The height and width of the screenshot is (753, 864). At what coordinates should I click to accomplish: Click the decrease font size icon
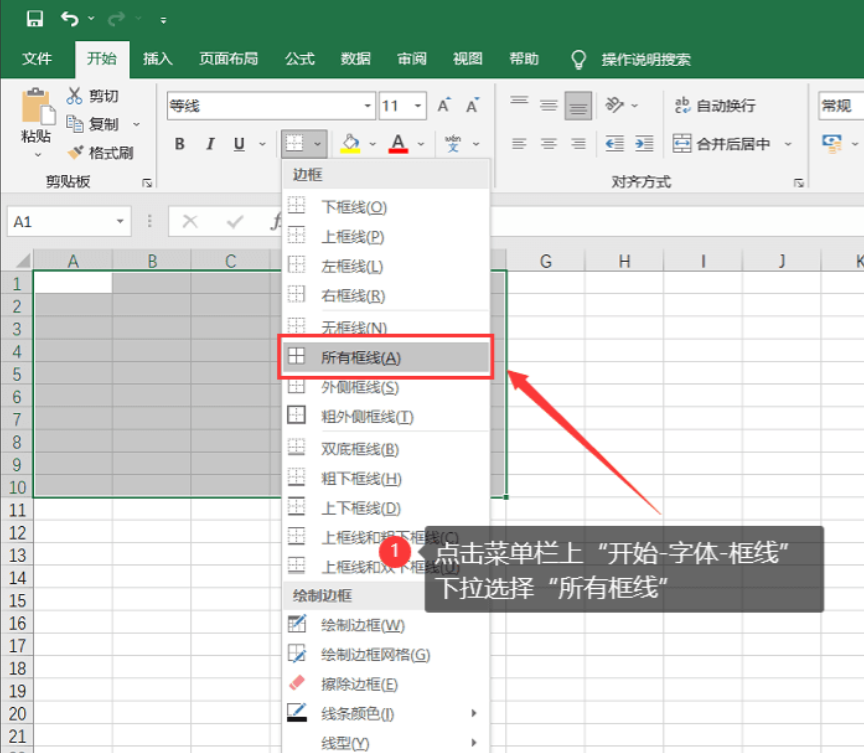(472, 105)
